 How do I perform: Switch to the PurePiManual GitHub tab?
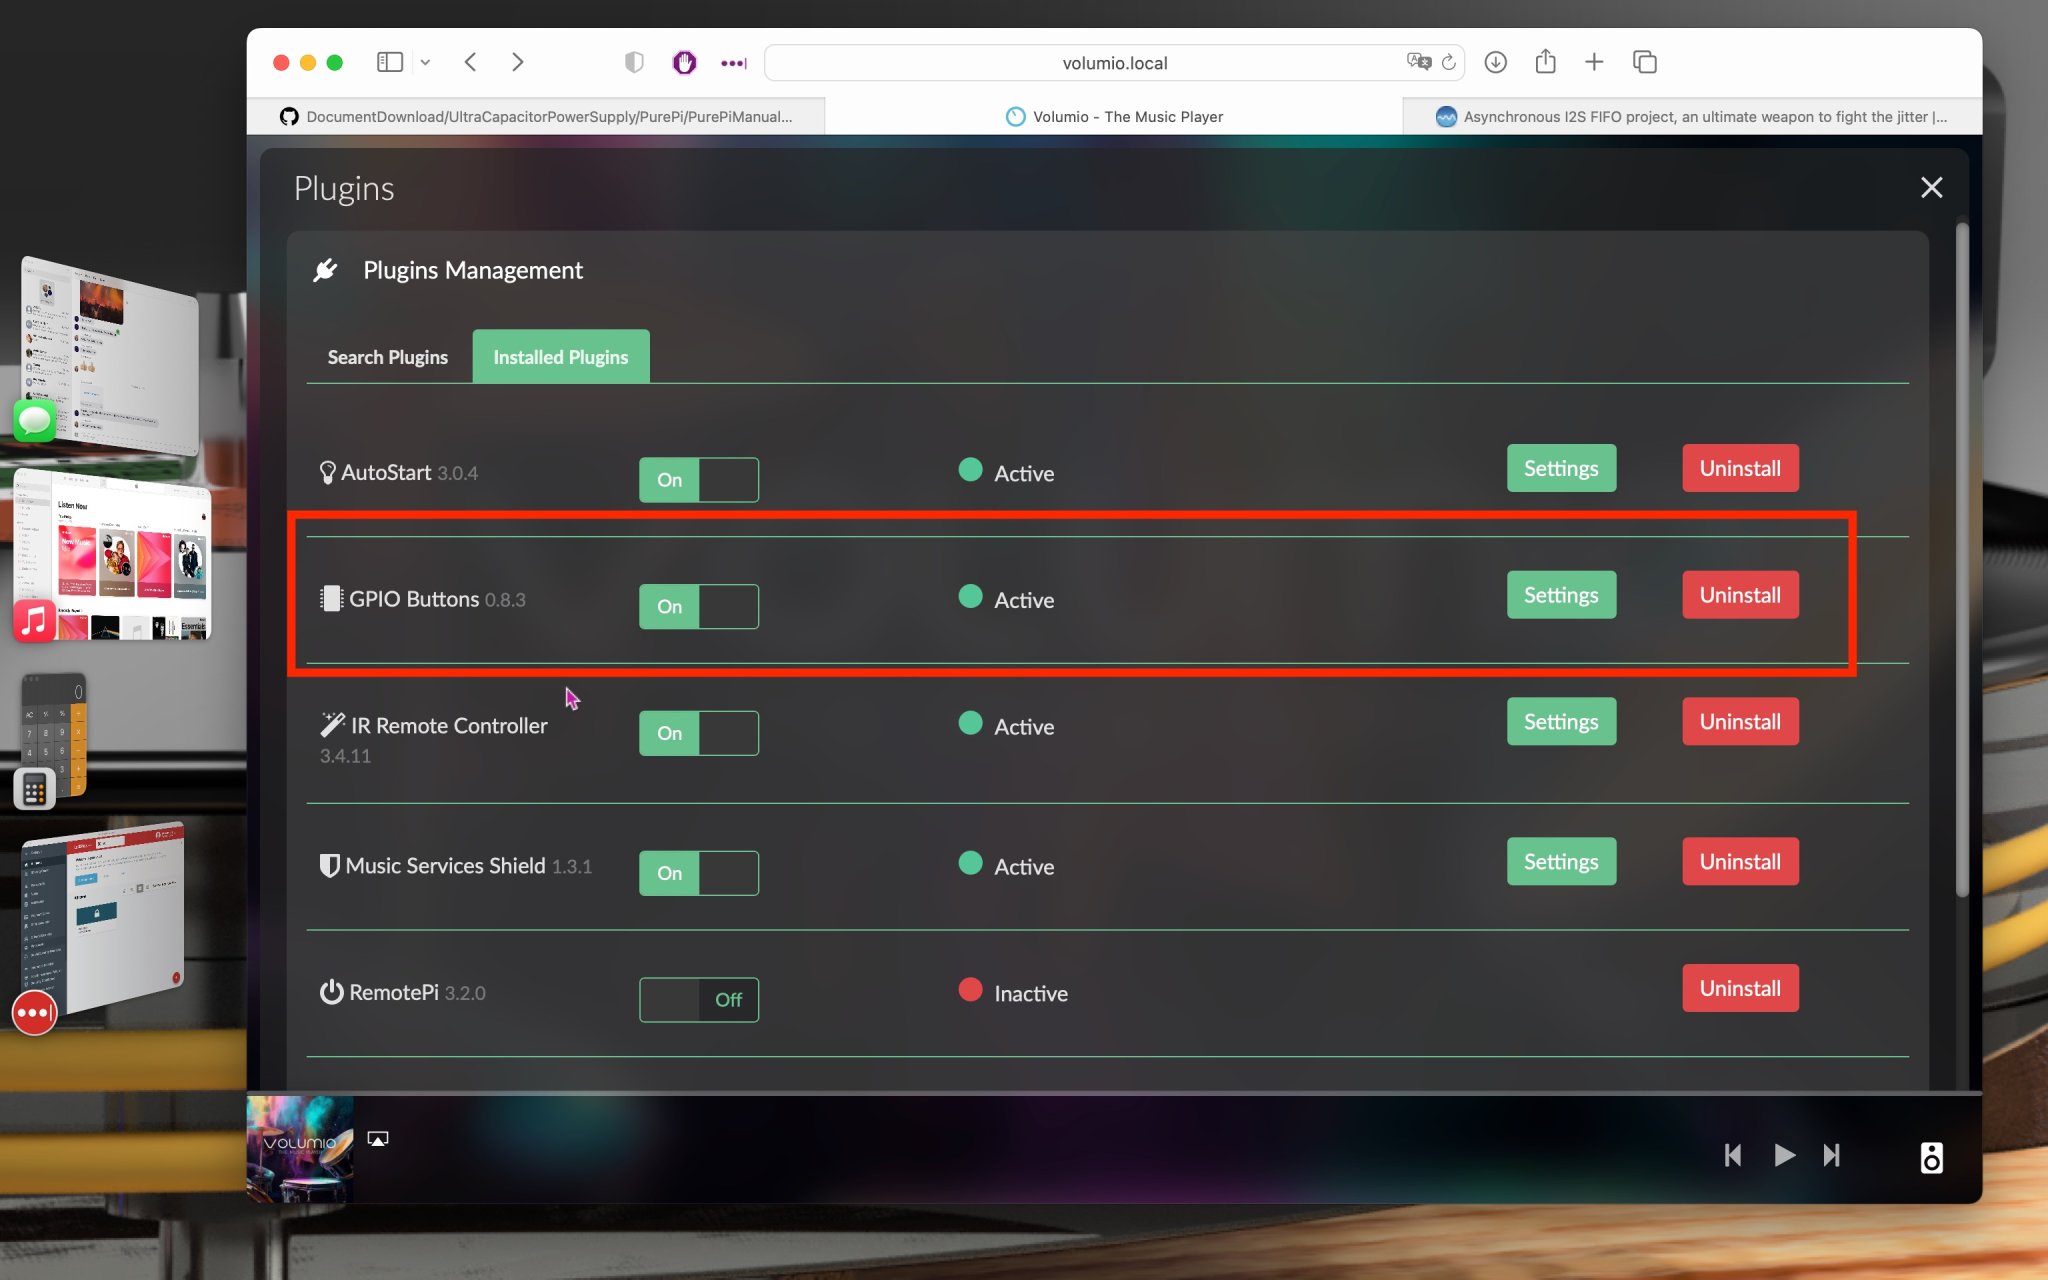point(536,116)
